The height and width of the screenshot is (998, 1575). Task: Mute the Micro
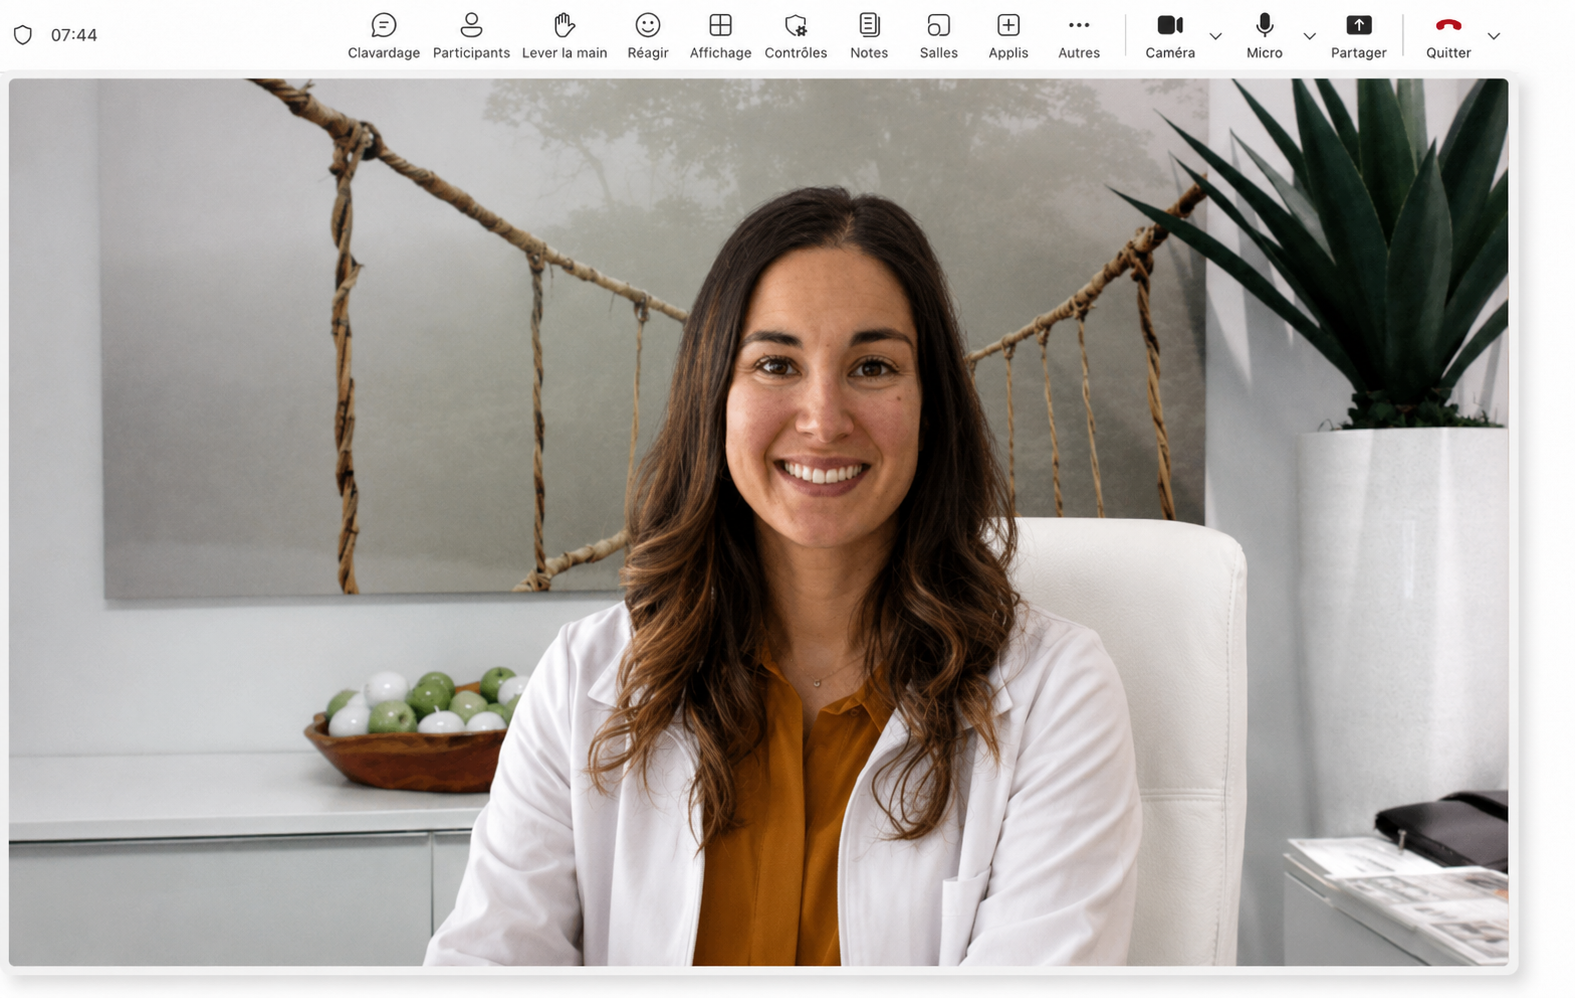point(1264,36)
